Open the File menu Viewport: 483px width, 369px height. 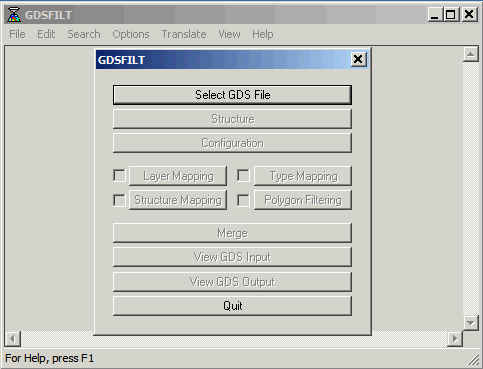click(x=17, y=34)
